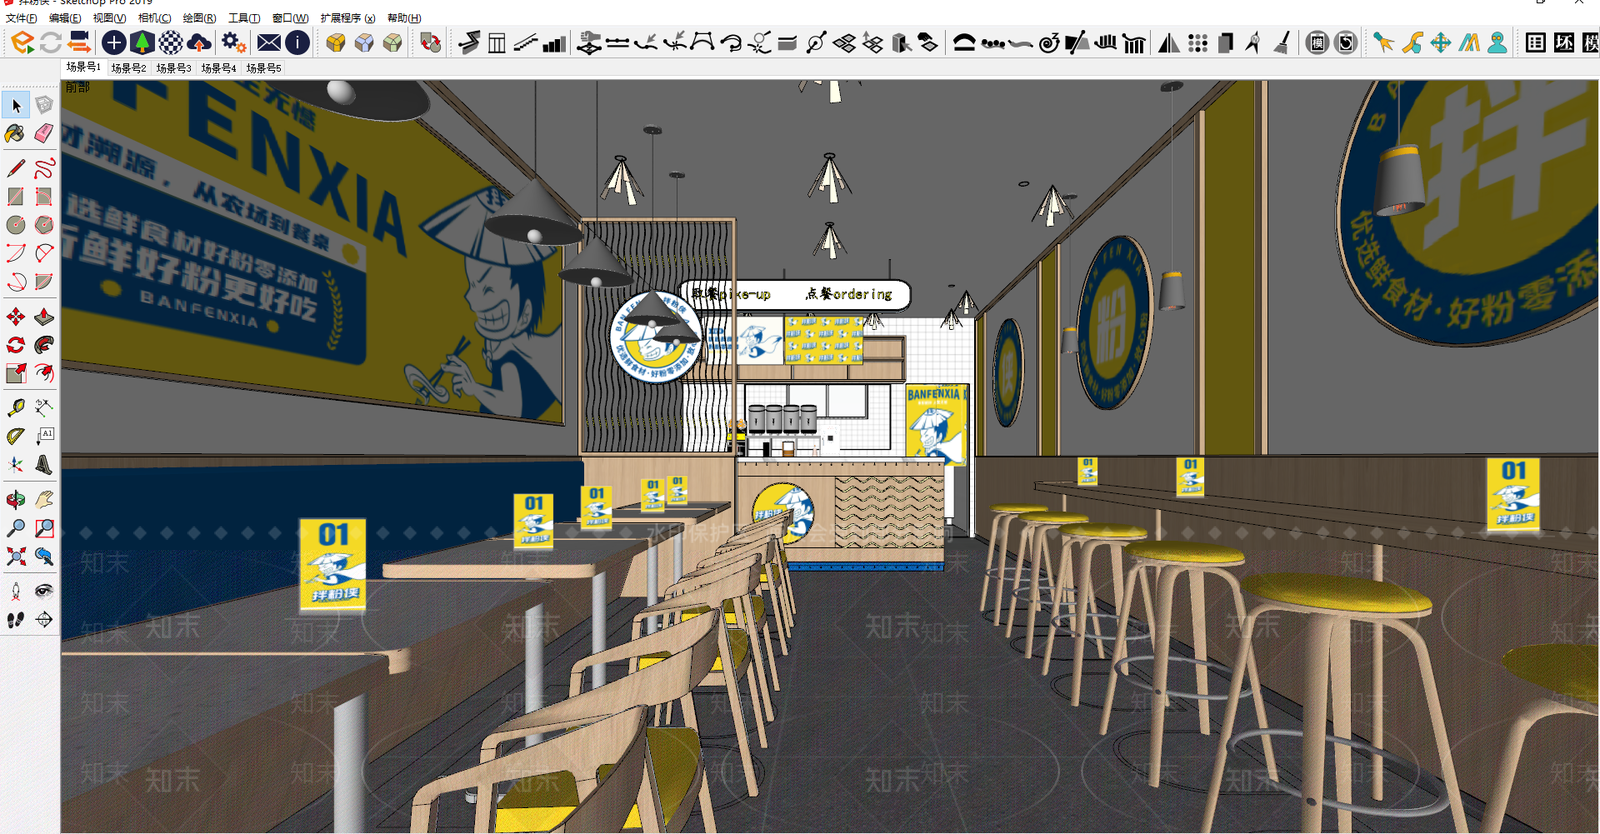Select the Walk footprints tool
This screenshot has height=834, width=1600.
[16, 620]
